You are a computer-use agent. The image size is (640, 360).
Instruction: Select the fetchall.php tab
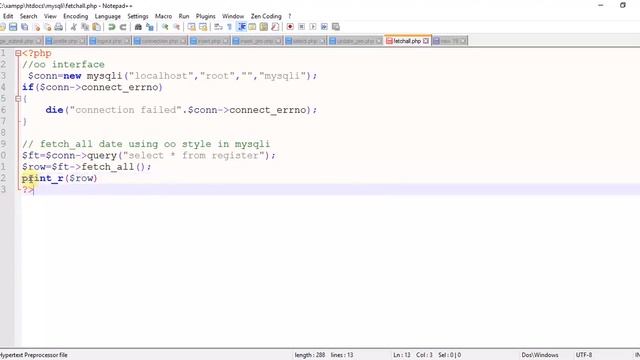407,41
